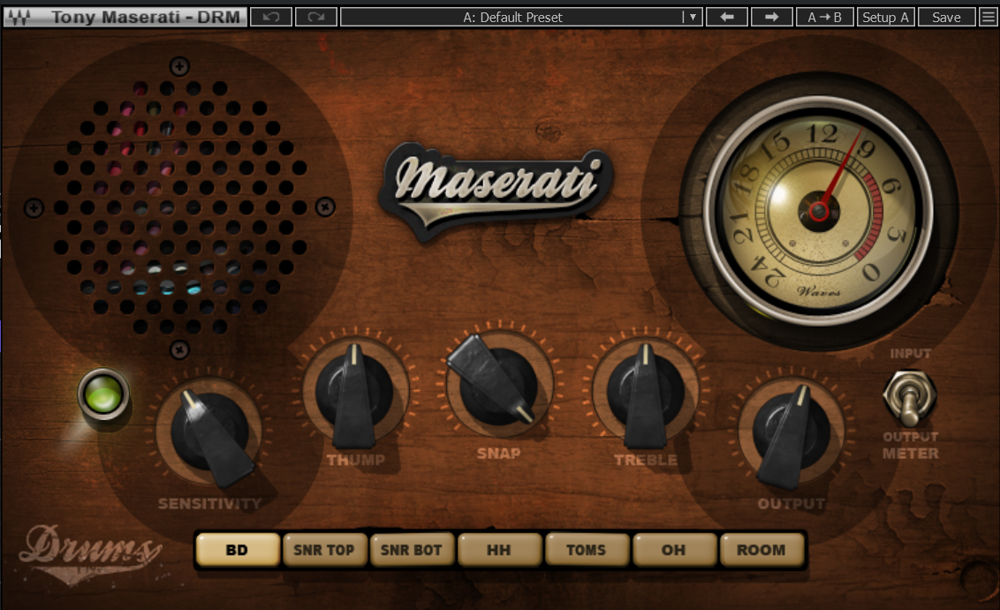Viewport: 1000px width, 610px height.
Task: Open the hamburger menu icon
Action: point(988,17)
